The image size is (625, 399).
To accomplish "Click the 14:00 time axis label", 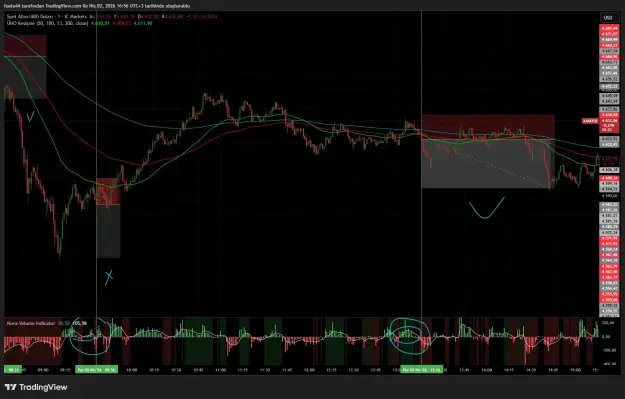I will (486, 370).
